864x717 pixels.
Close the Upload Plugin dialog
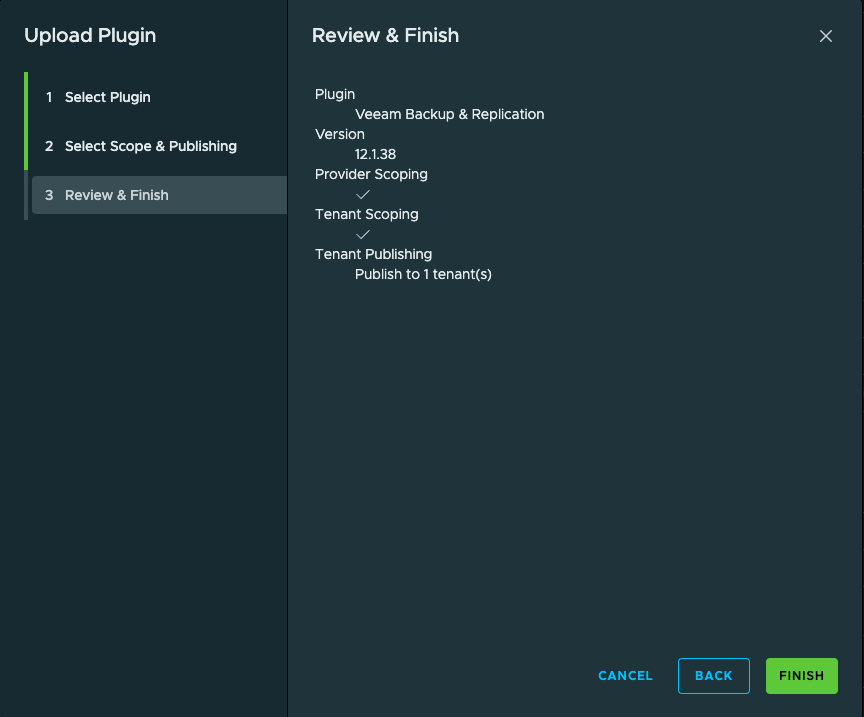(x=825, y=36)
